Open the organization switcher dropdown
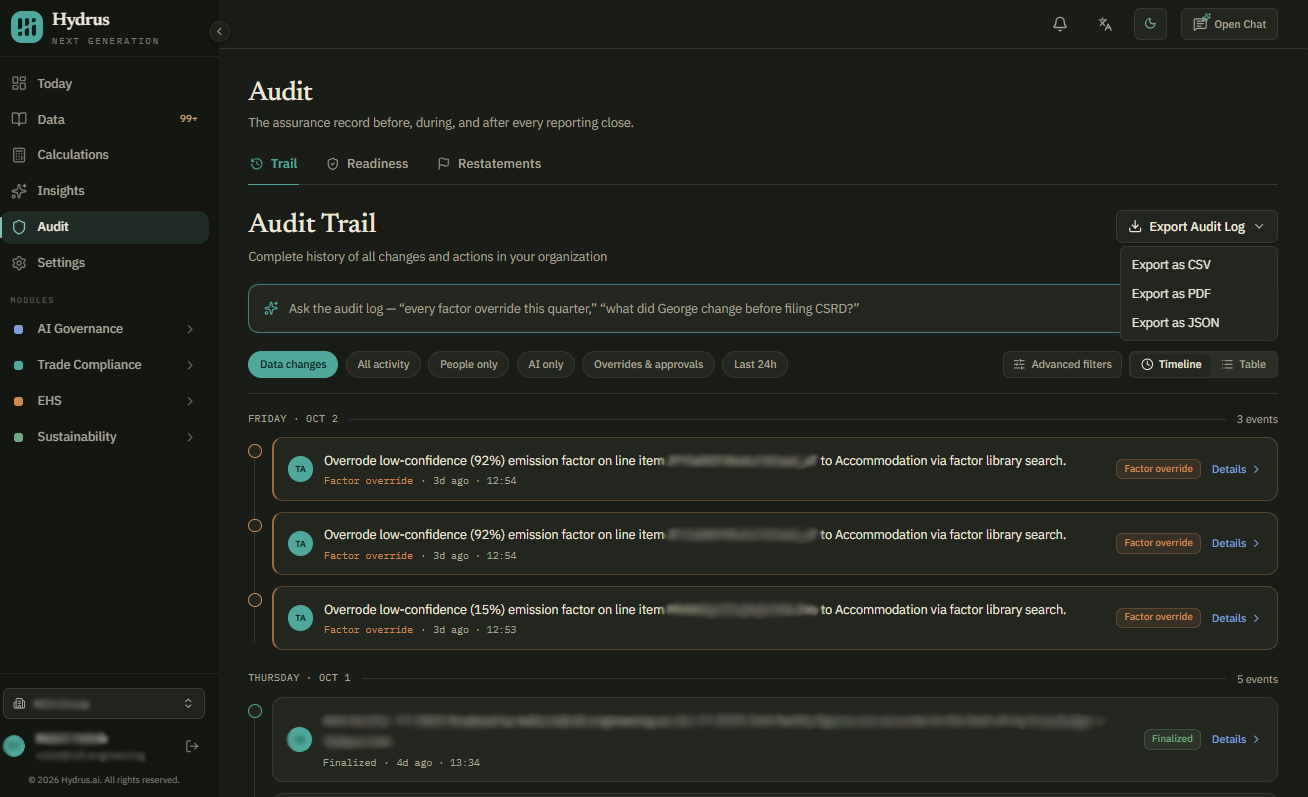The image size is (1308, 797). [x=104, y=704]
